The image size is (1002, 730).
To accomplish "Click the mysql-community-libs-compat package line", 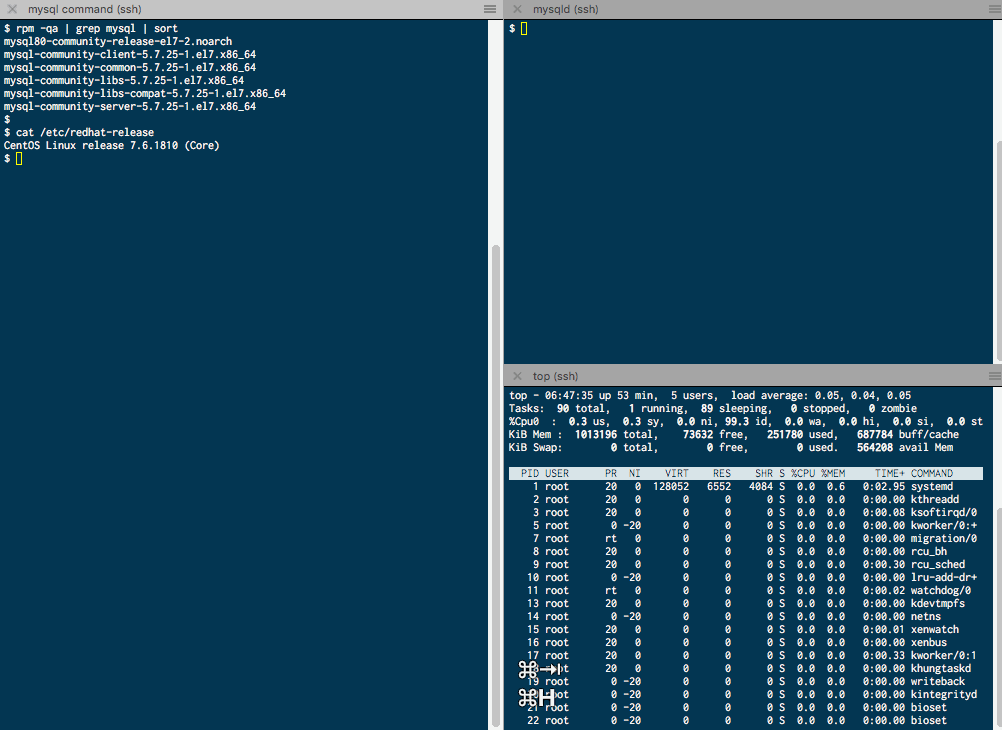I will tap(145, 93).
